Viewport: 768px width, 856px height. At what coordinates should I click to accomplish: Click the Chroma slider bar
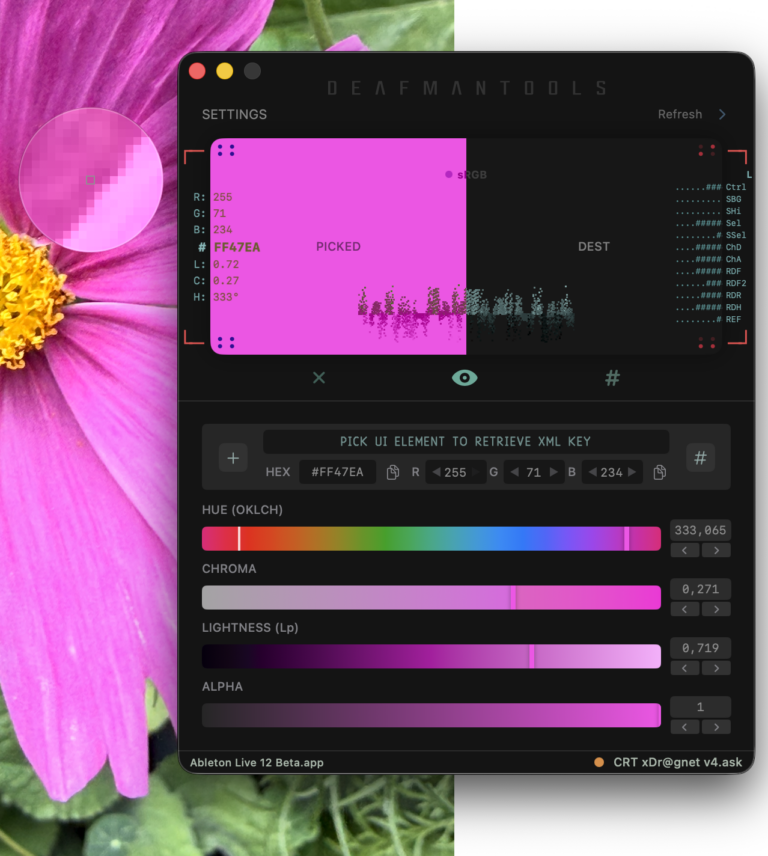431,598
